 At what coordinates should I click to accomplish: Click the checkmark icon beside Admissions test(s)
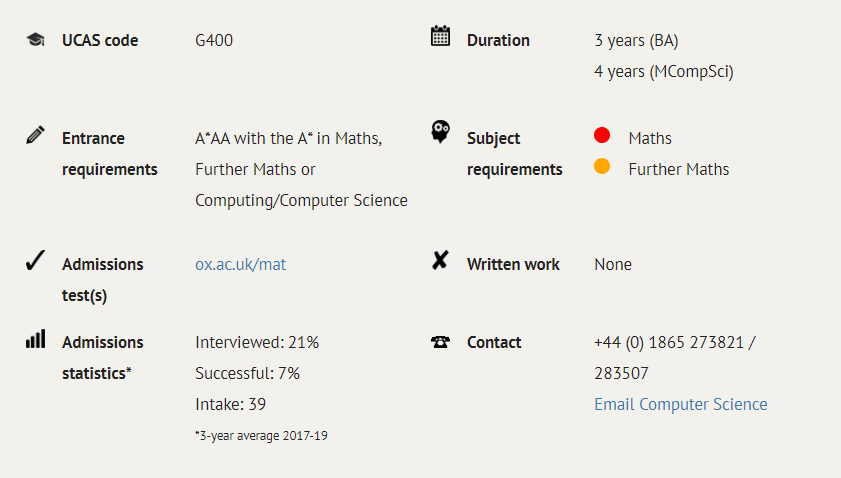[35, 260]
